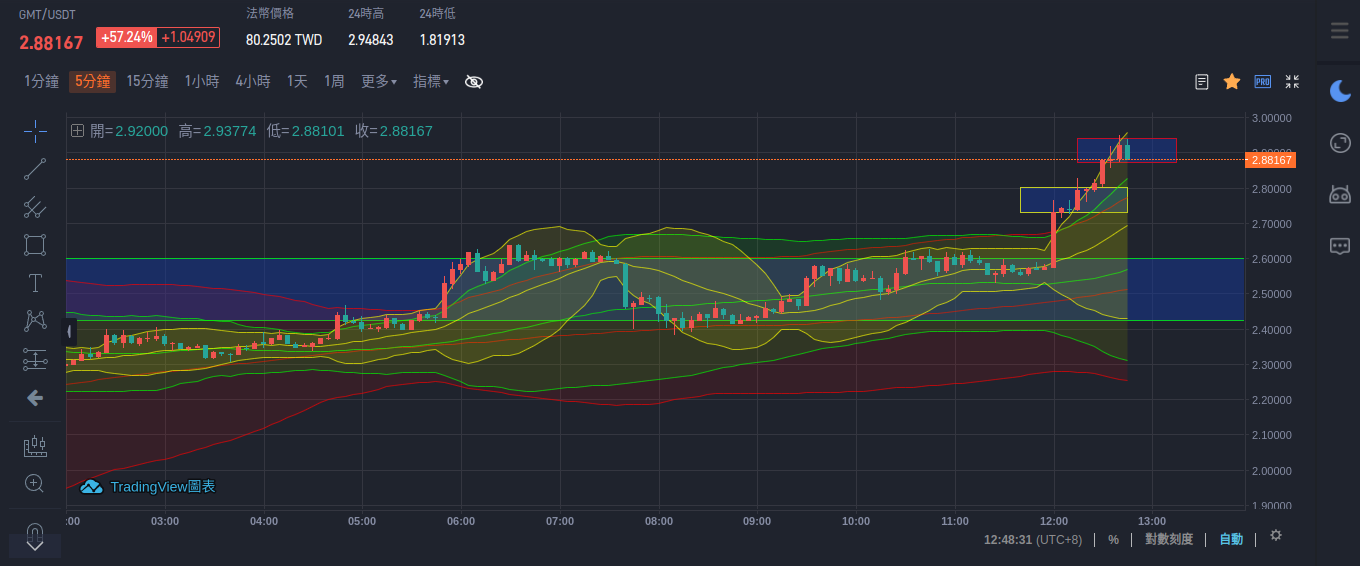Open the 指標 indicators dropdown

point(431,82)
